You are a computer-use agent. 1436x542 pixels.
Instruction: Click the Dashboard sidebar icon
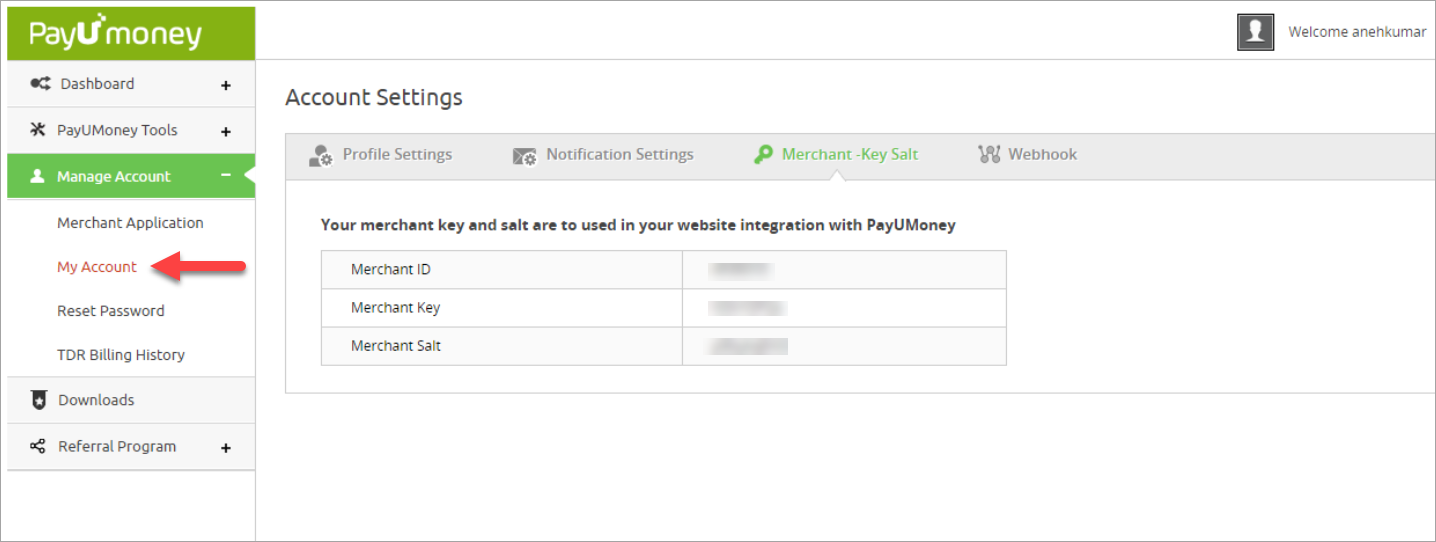40,84
